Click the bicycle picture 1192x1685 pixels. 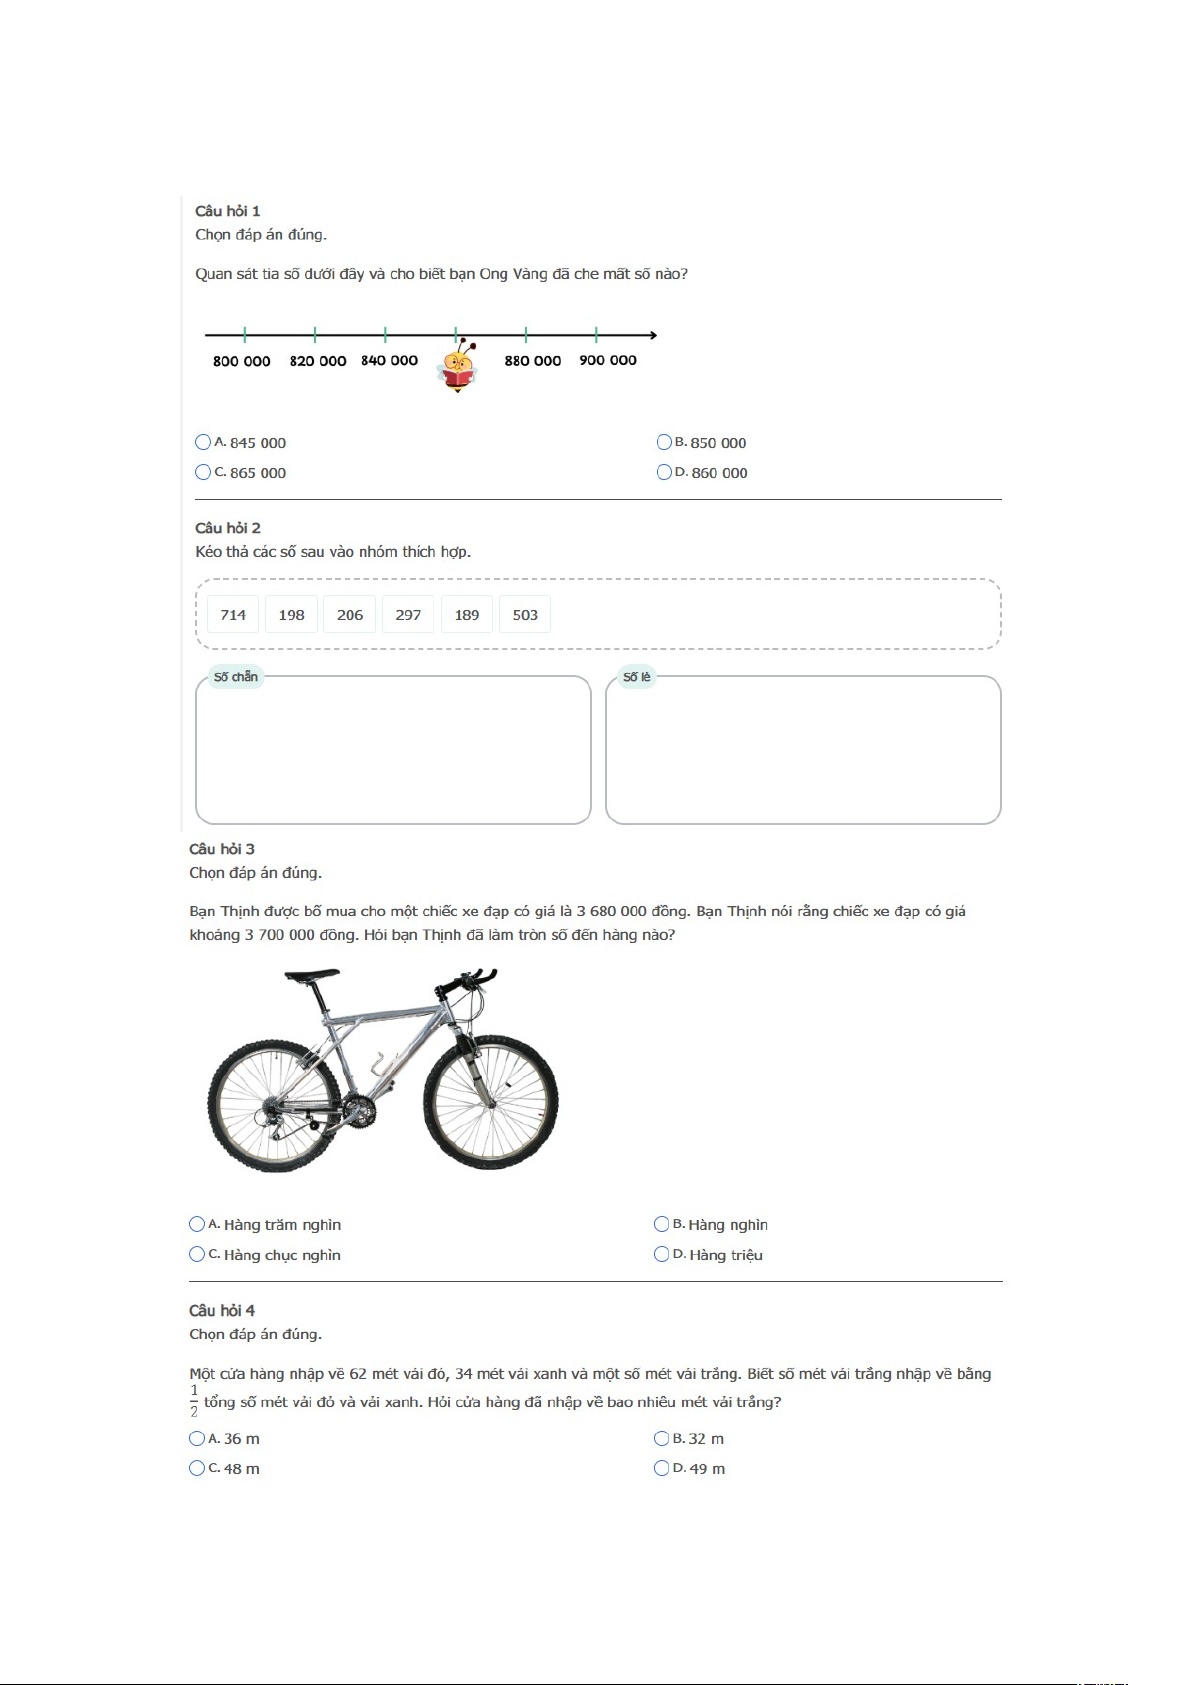pyautogui.click(x=382, y=1069)
